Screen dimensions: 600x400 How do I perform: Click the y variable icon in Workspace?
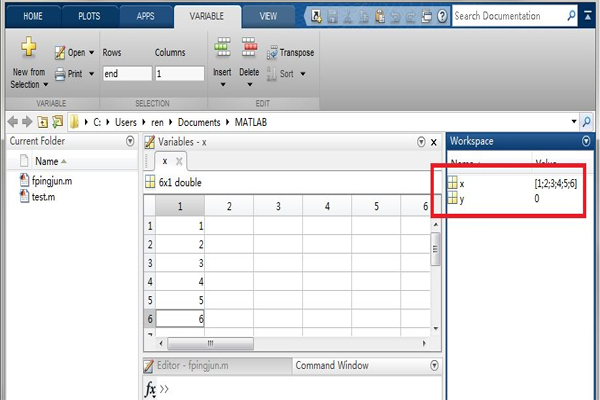453,198
